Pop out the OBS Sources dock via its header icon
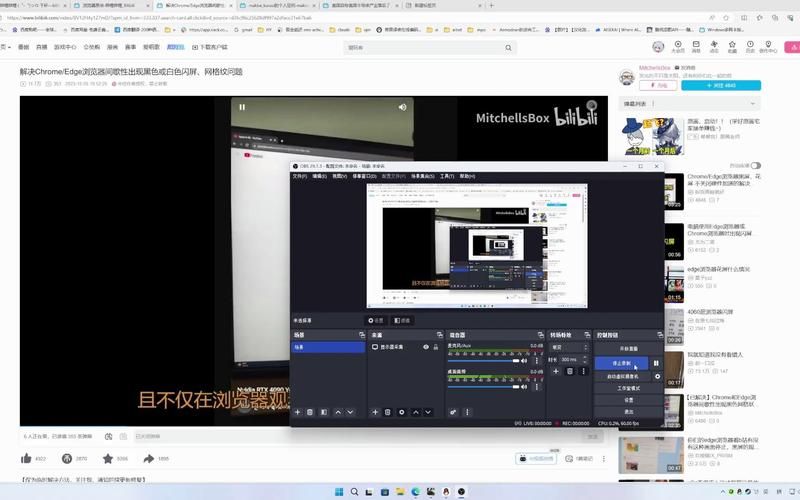The width and height of the screenshot is (800, 500). click(439, 335)
